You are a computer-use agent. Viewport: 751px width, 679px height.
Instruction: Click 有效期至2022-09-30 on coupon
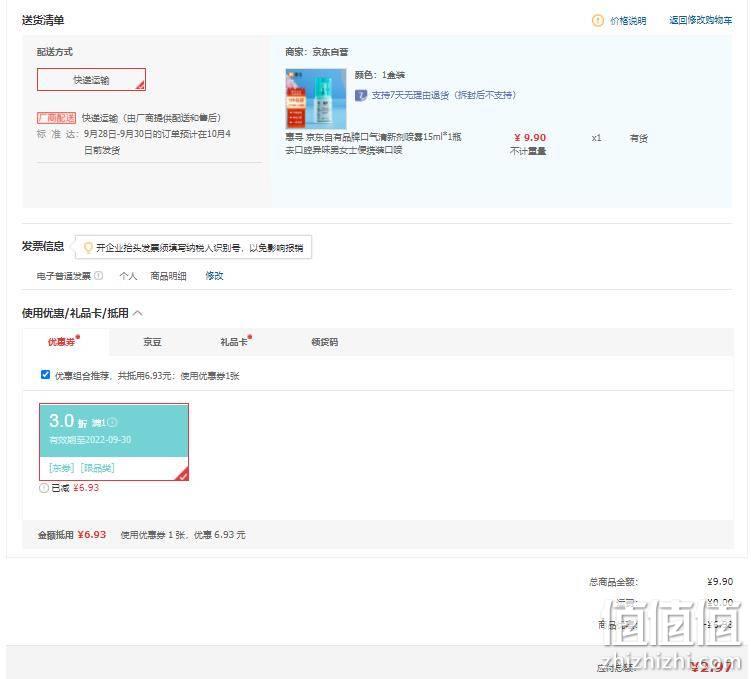[90, 440]
